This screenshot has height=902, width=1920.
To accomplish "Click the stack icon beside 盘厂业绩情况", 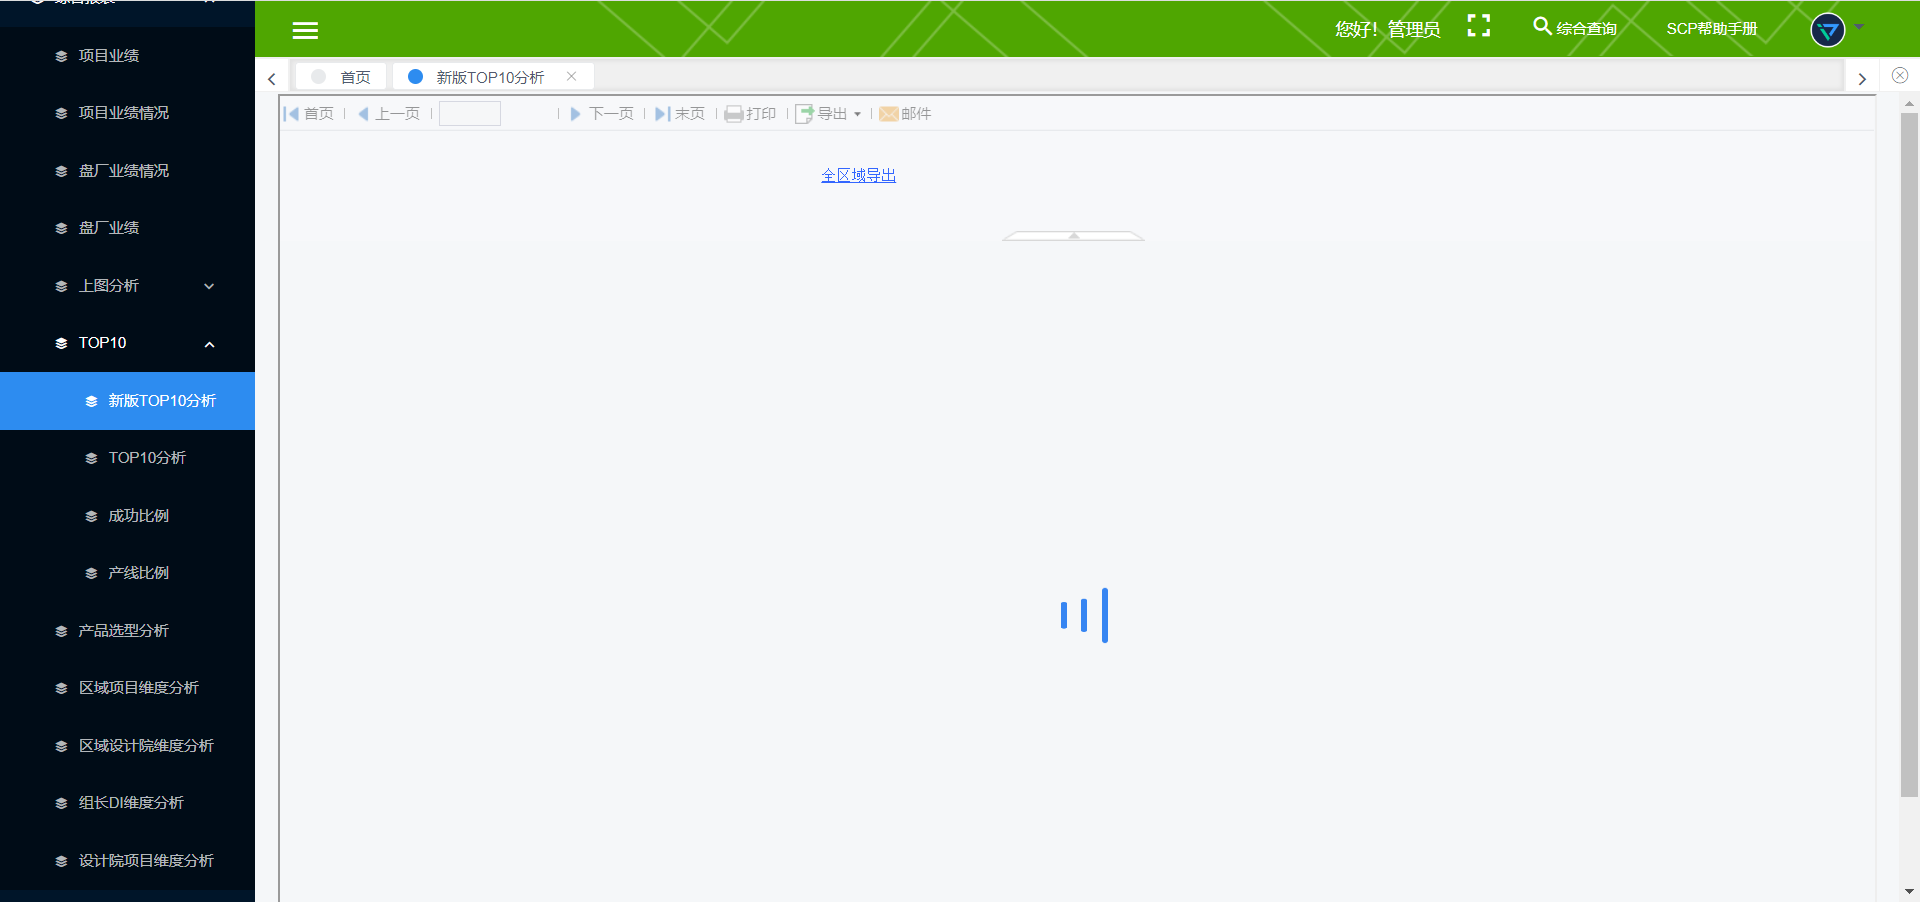I will 61,172.
